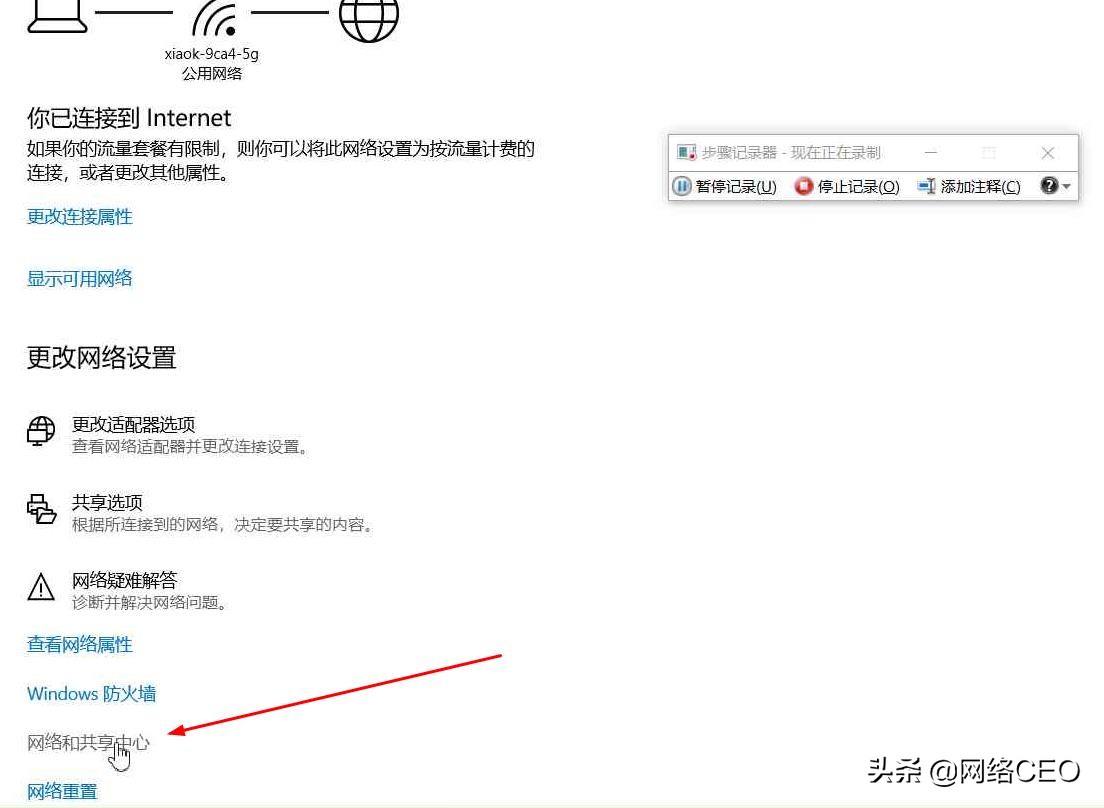Open 网络和共享中心
This screenshot has height=808, width=1104.
coord(88,742)
